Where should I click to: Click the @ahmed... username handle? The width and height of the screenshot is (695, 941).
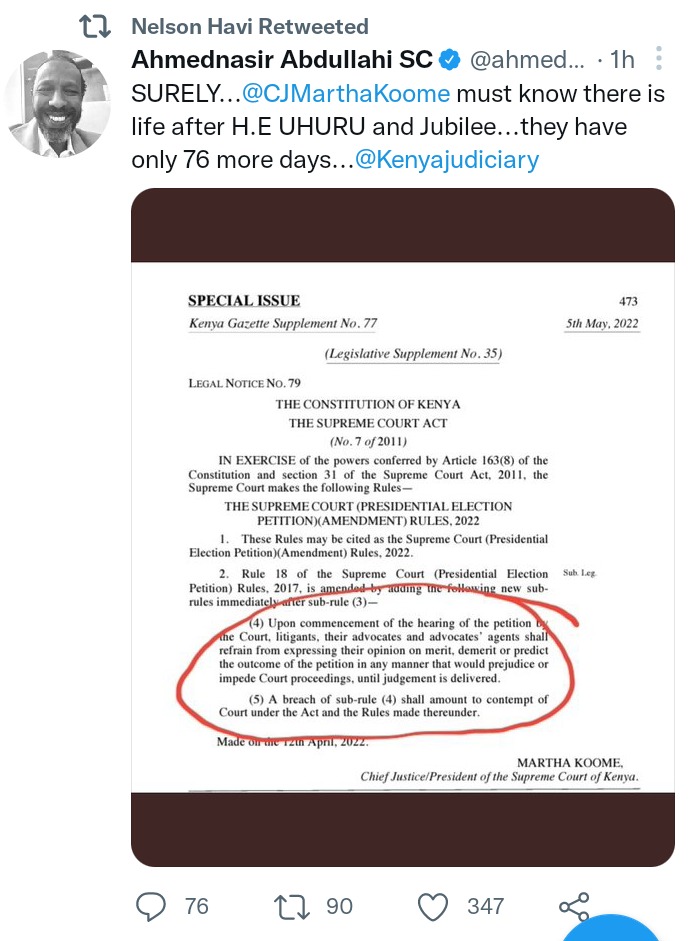(x=527, y=59)
